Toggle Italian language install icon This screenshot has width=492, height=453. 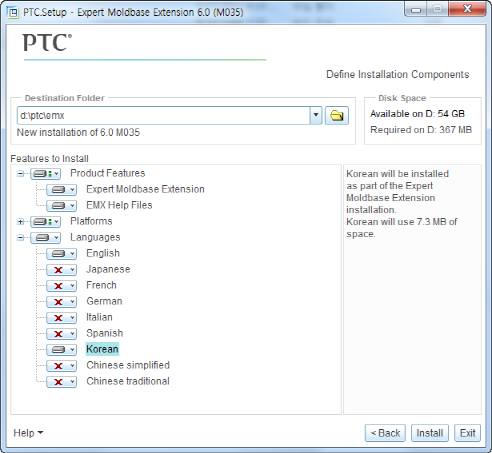[62, 317]
